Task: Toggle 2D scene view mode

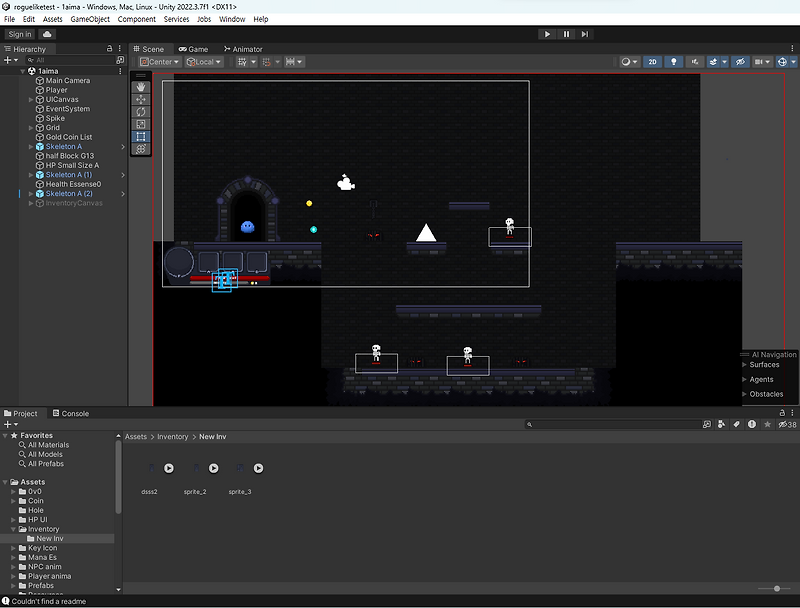Action: [x=653, y=62]
